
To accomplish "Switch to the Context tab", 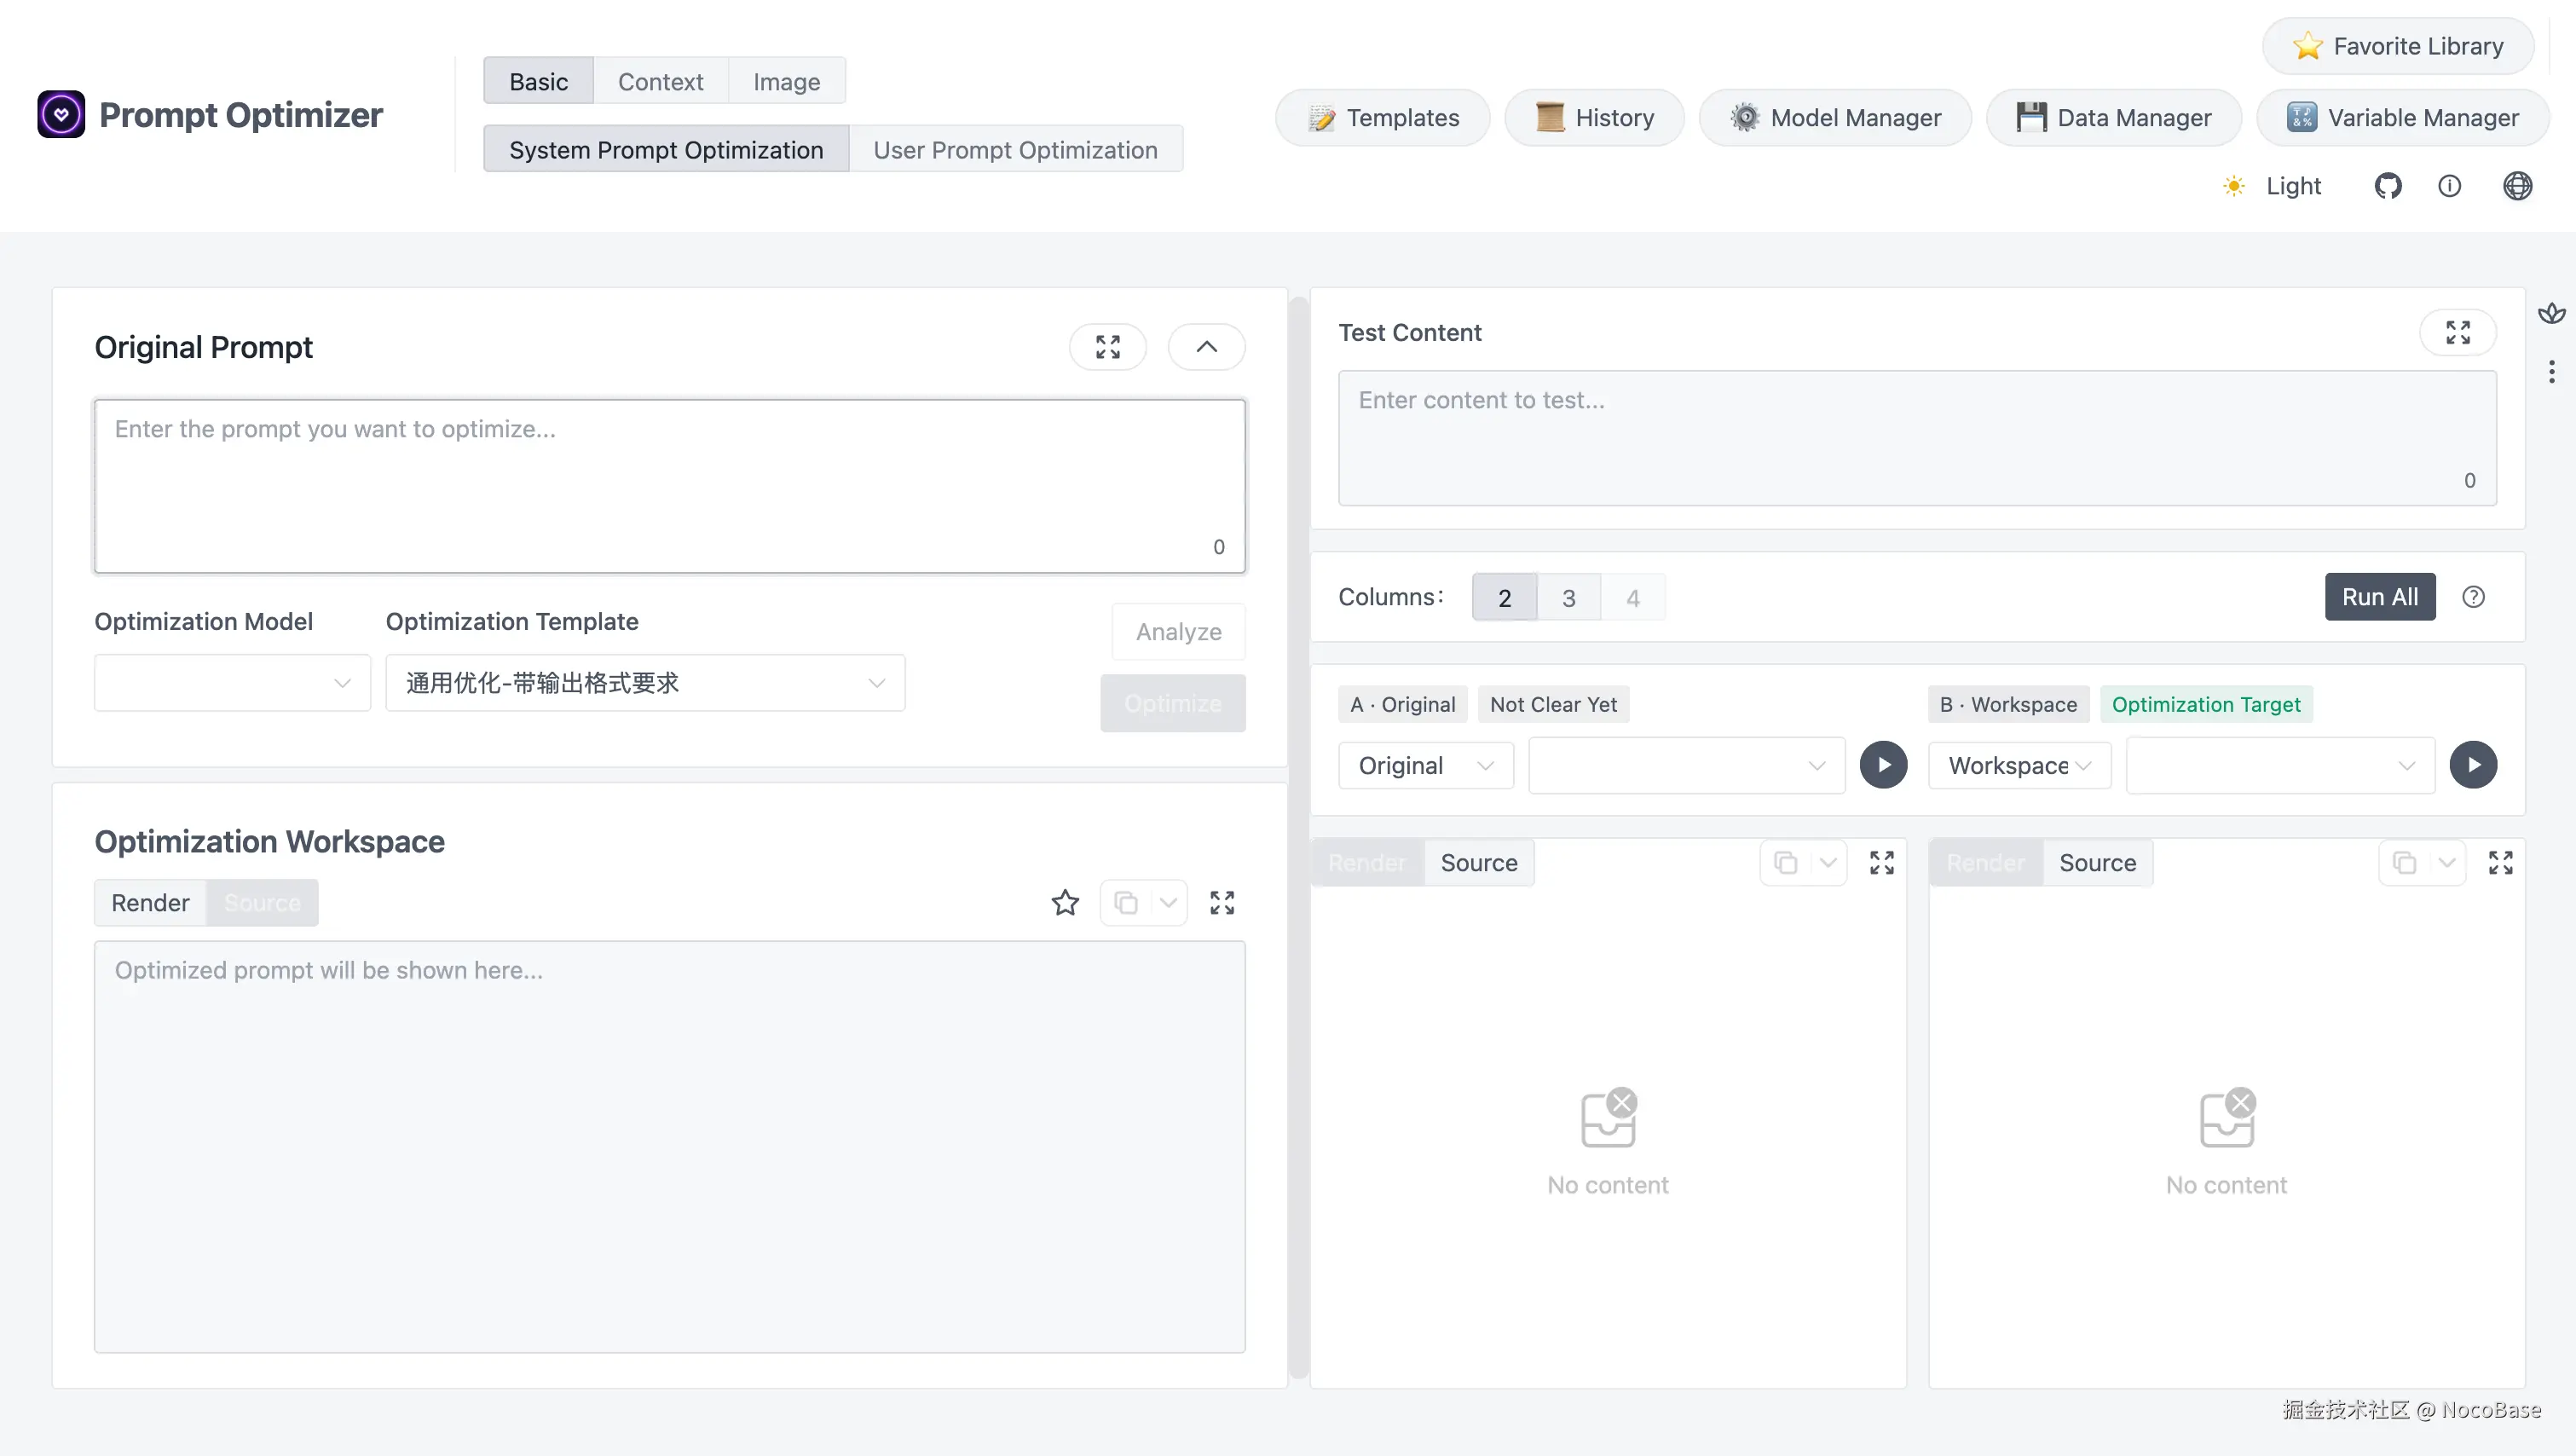I will [x=660, y=81].
